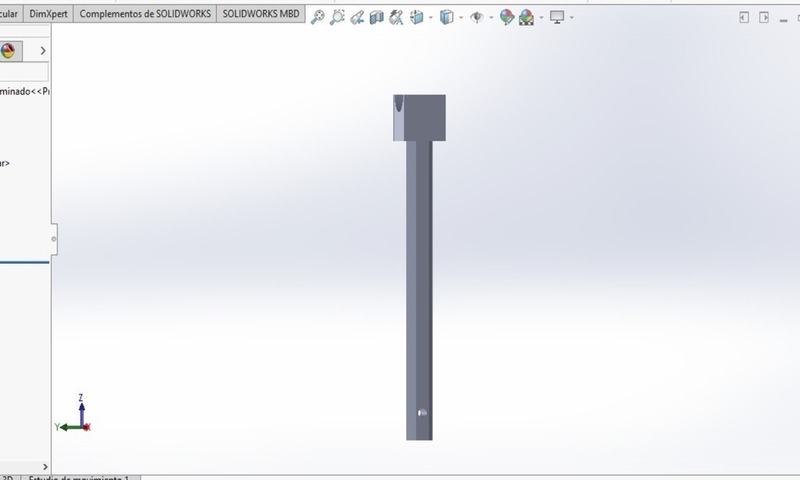Click the View Orientation cube icon
The height and width of the screenshot is (480, 800).
tap(417, 17)
